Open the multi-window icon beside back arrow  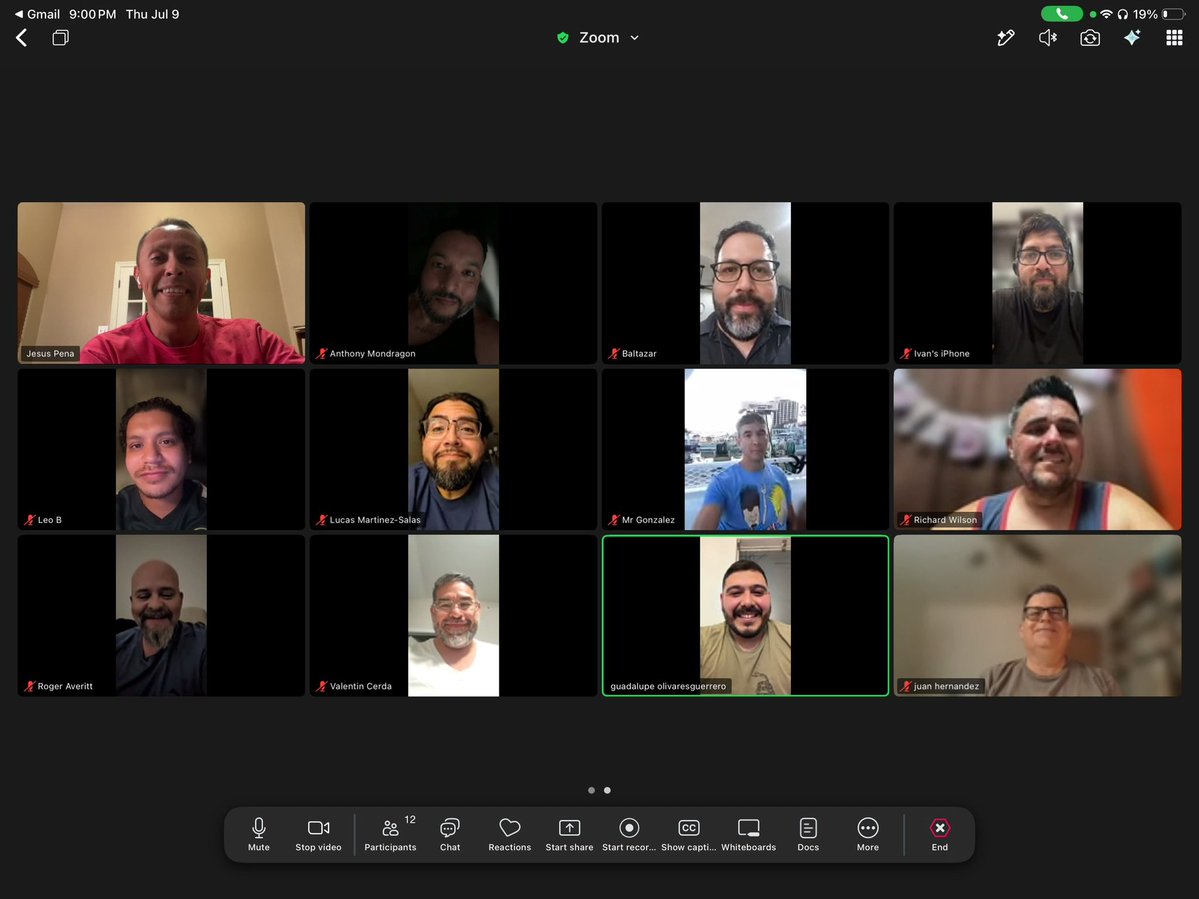click(x=60, y=37)
